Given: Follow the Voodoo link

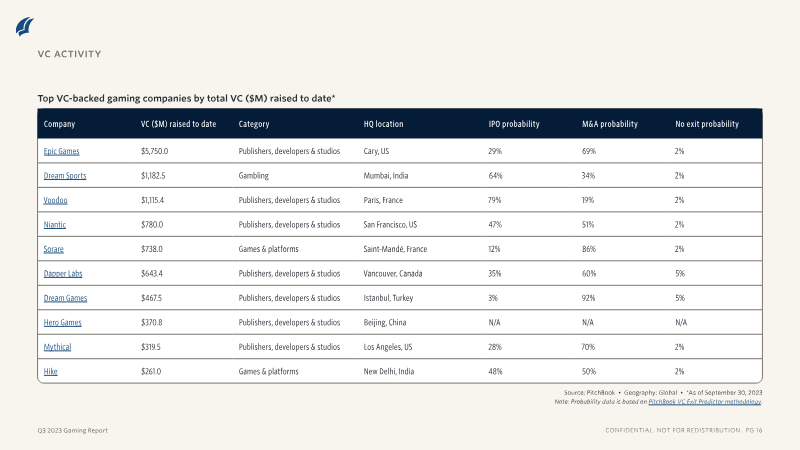Looking at the screenshot, I should coord(55,200).
